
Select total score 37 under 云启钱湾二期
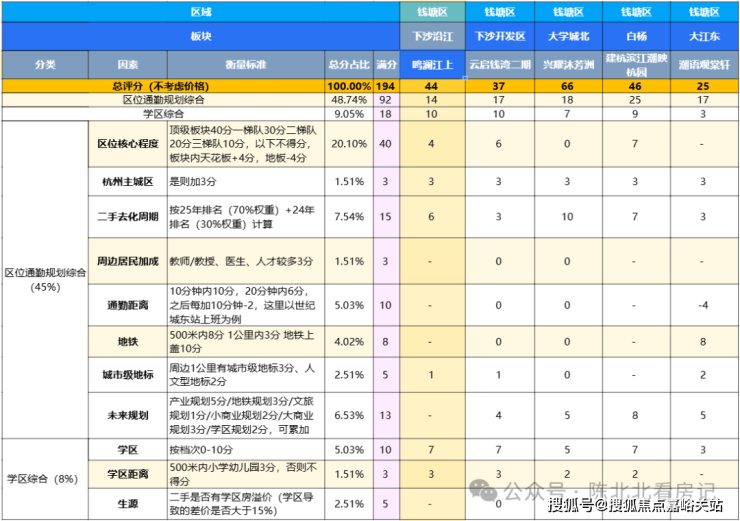[x=499, y=86]
